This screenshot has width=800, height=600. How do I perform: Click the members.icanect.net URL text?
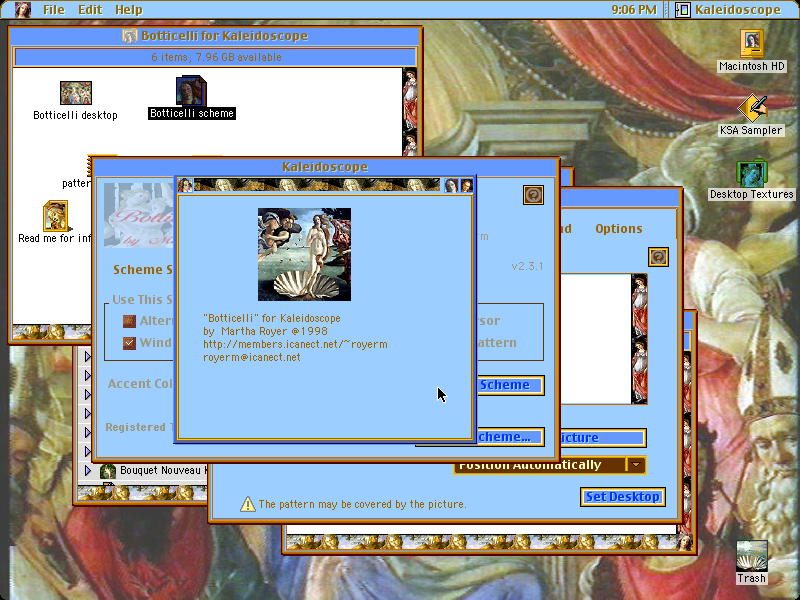pyautogui.click(x=295, y=344)
